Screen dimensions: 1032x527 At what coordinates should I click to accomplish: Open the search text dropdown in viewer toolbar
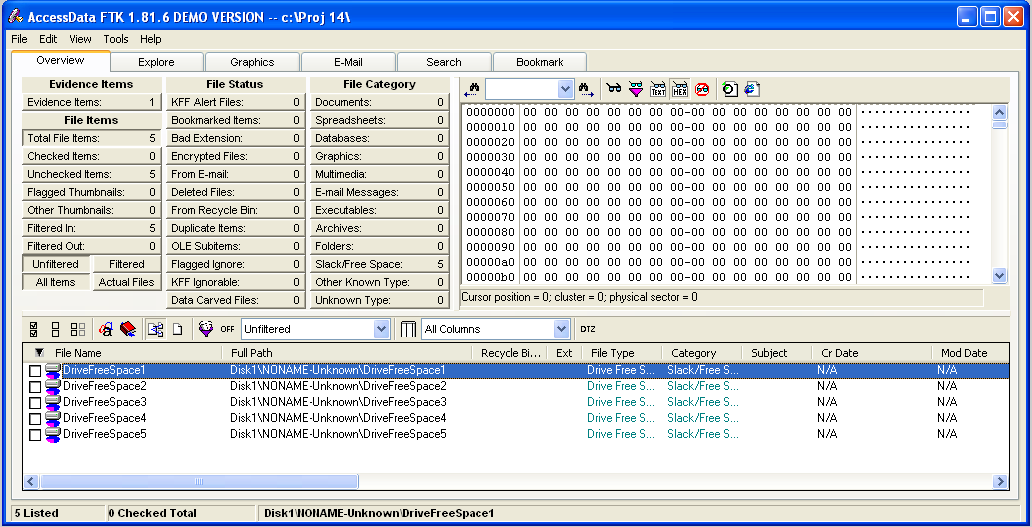(566, 89)
